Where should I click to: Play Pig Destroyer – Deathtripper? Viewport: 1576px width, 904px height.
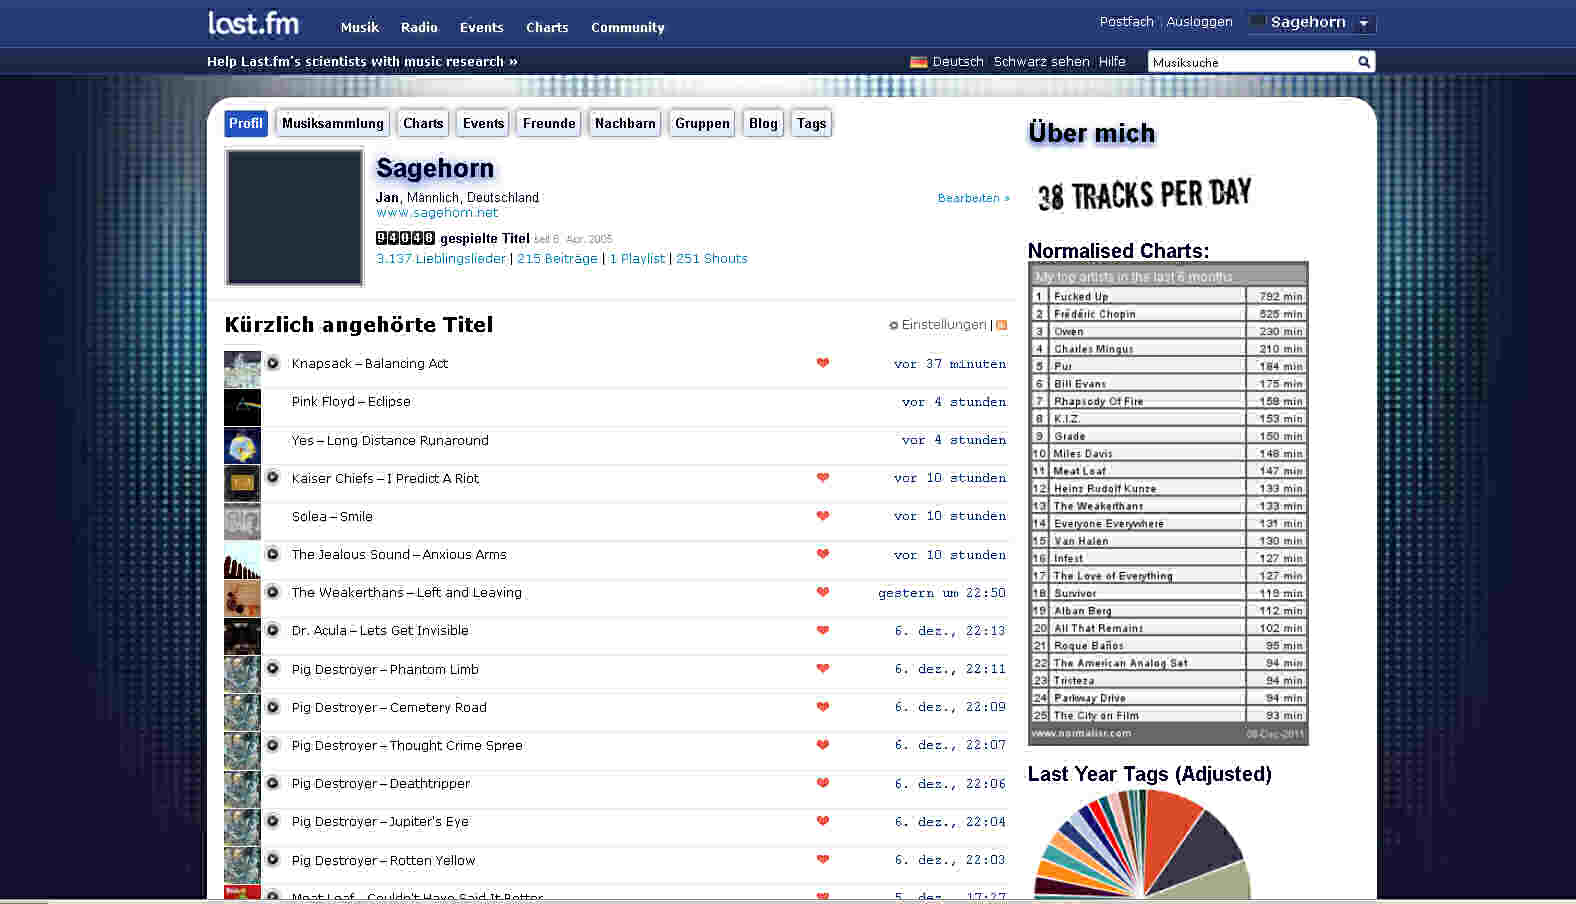[x=272, y=783]
